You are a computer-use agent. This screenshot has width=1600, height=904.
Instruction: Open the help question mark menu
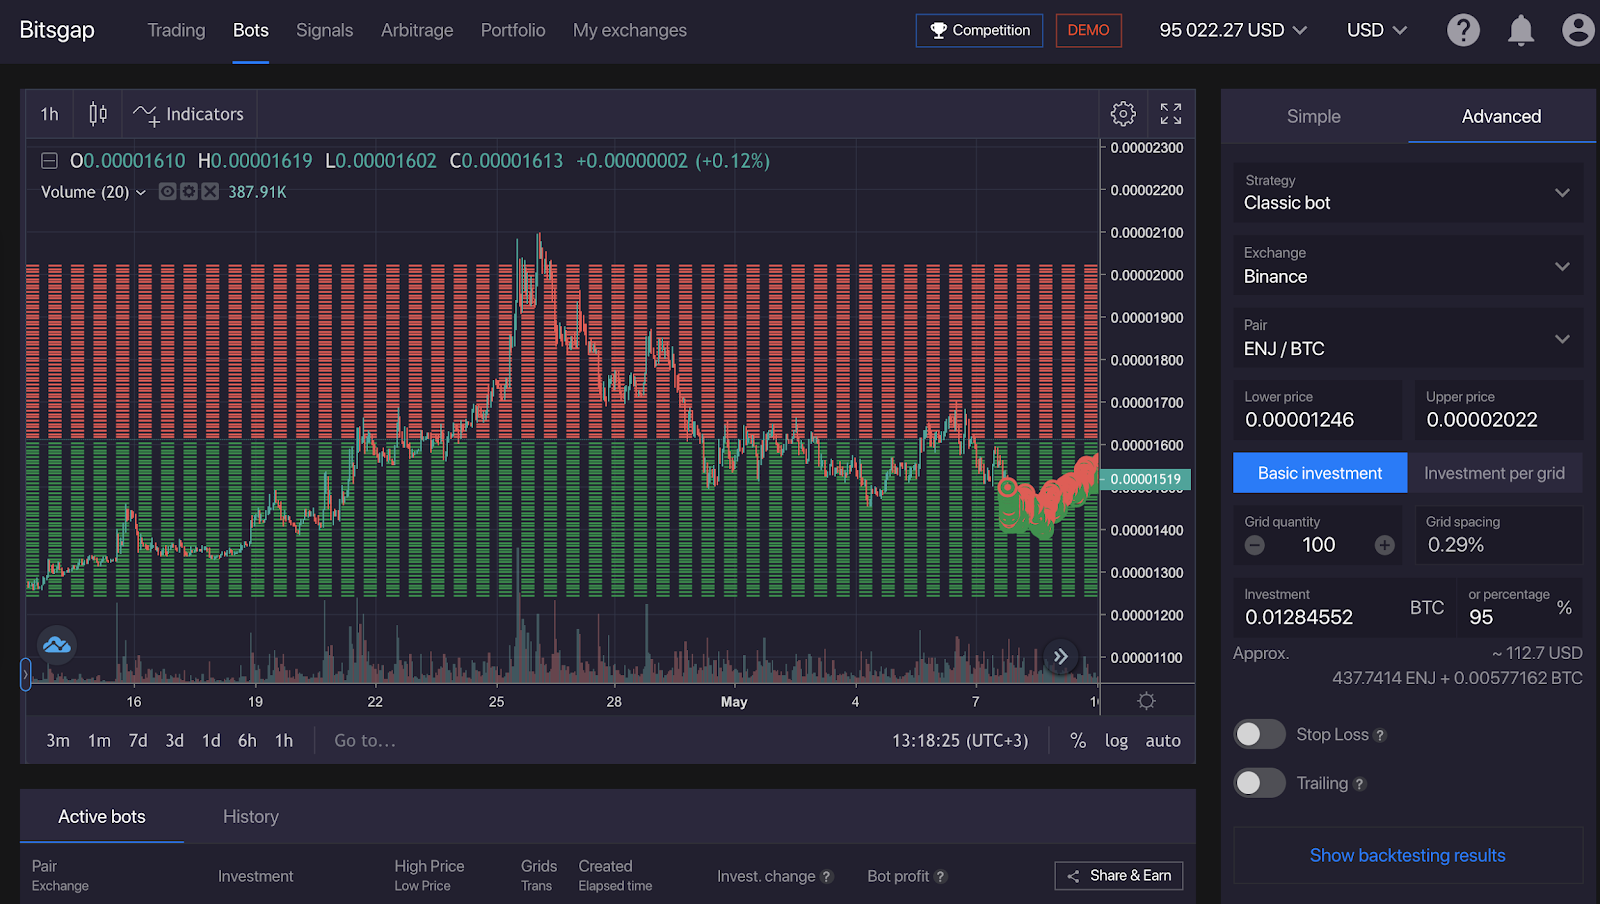tap(1463, 30)
